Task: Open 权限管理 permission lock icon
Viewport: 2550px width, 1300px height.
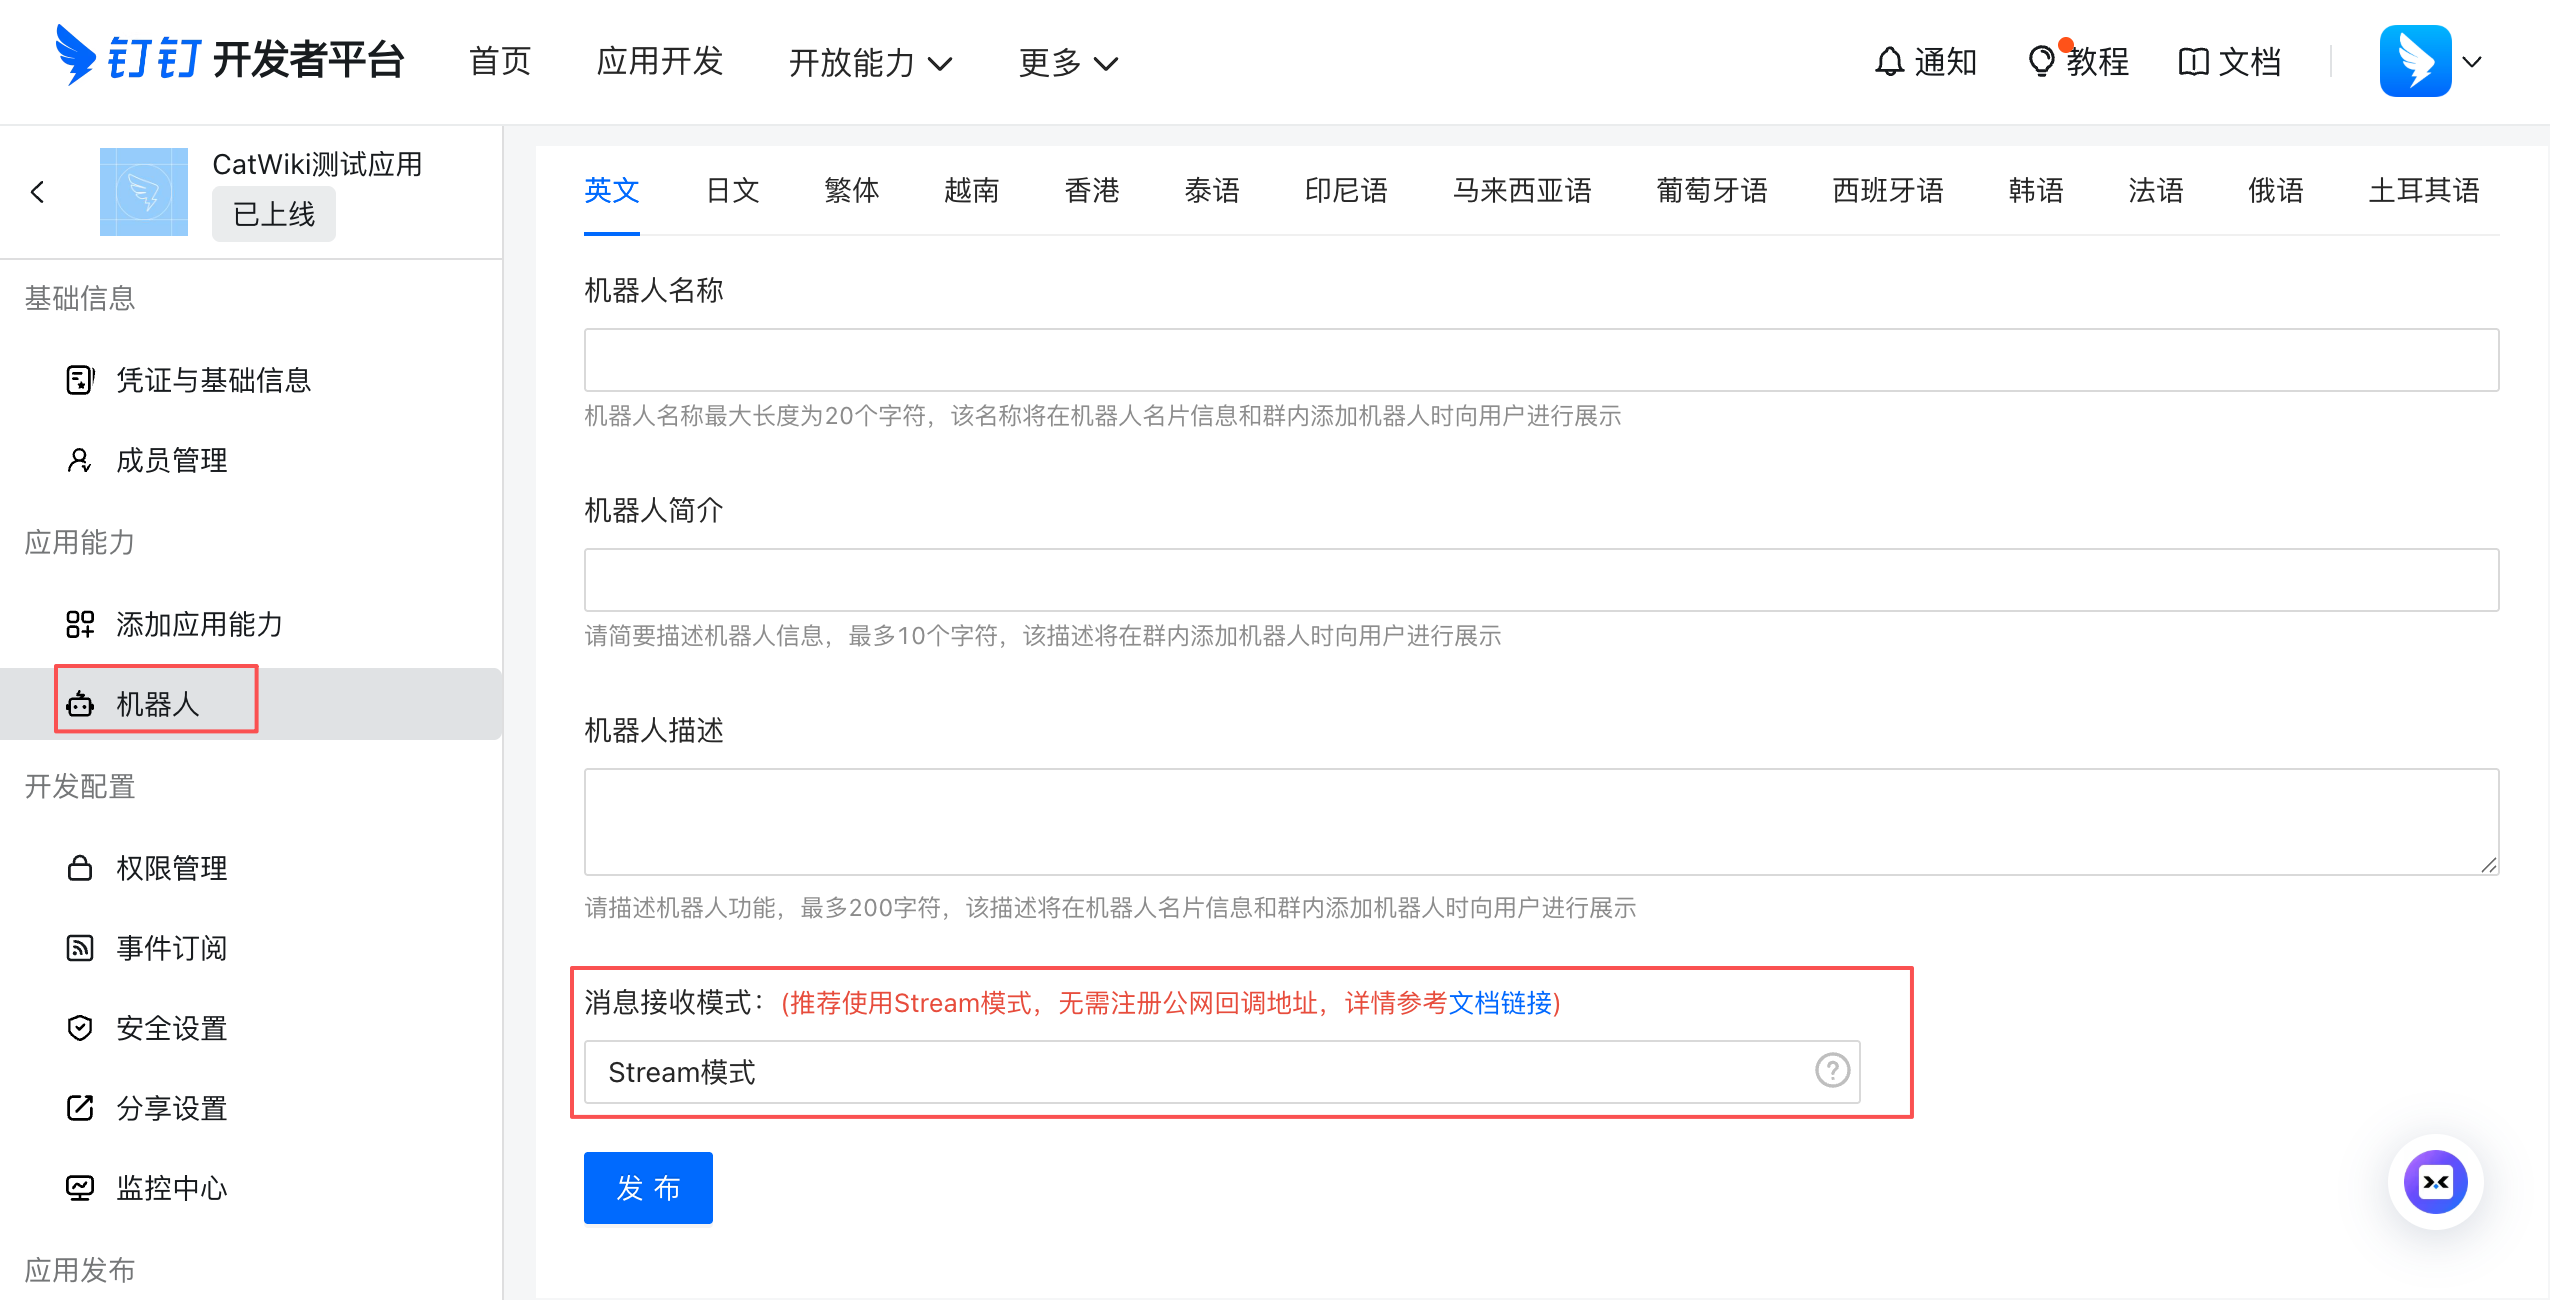Action: click(x=80, y=868)
